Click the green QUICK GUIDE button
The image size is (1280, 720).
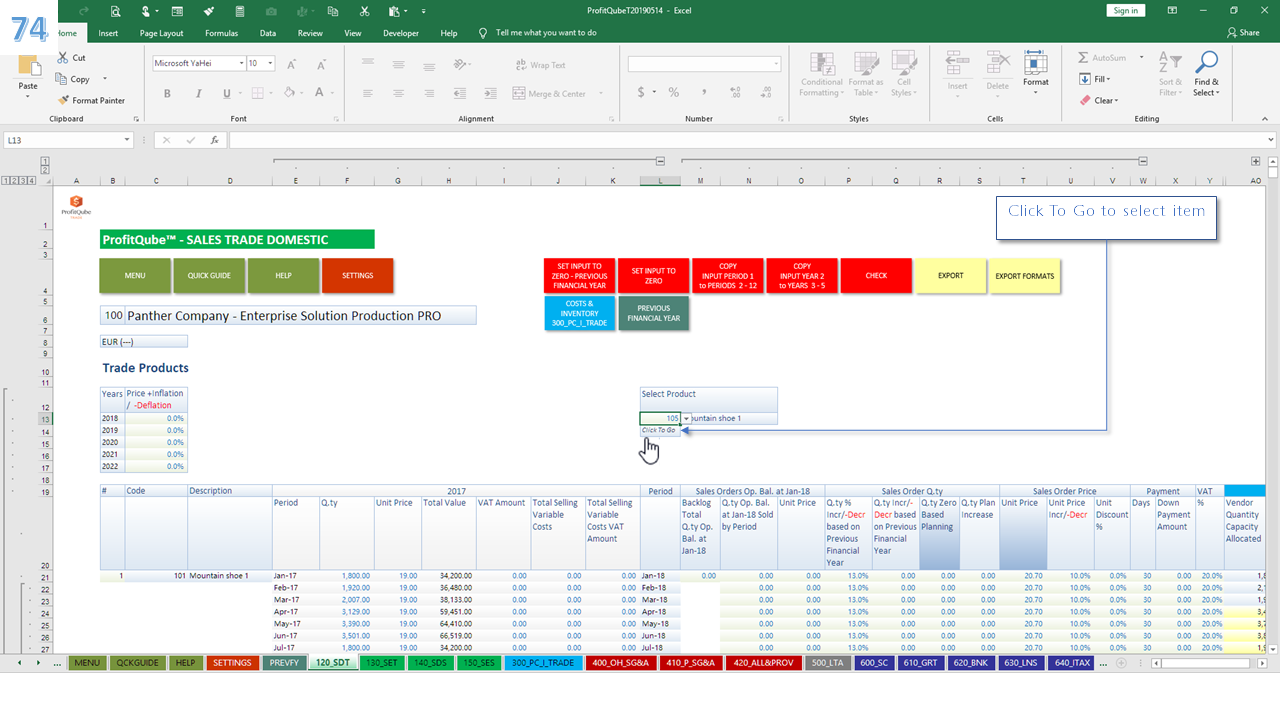(x=209, y=275)
